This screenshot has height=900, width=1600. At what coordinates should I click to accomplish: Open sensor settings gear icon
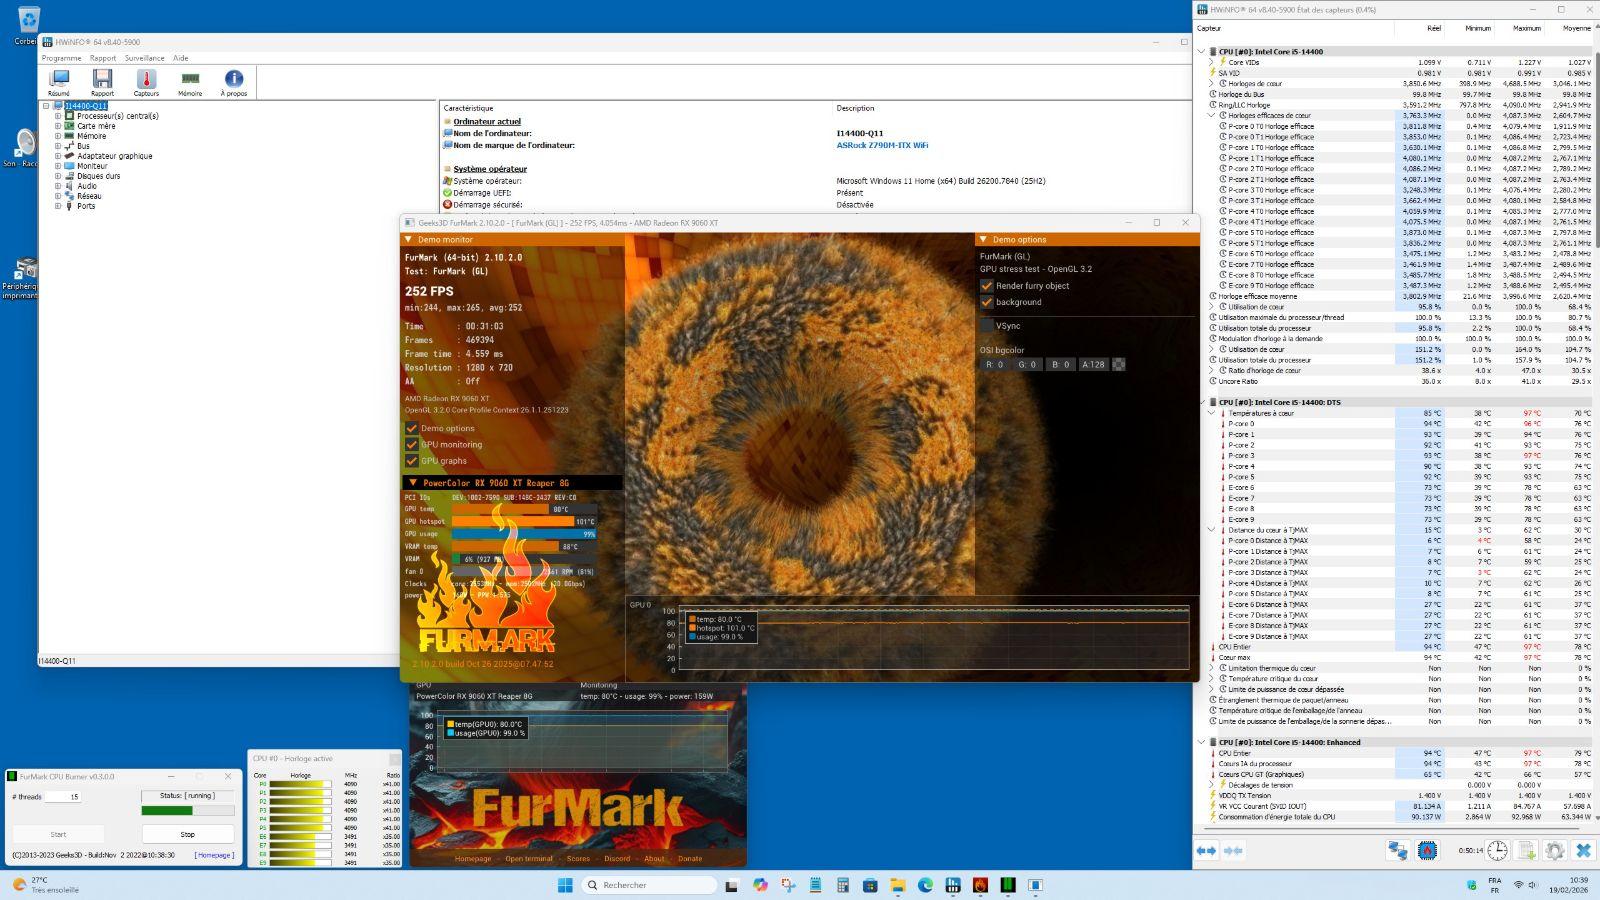pyautogui.click(x=1554, y=850)
